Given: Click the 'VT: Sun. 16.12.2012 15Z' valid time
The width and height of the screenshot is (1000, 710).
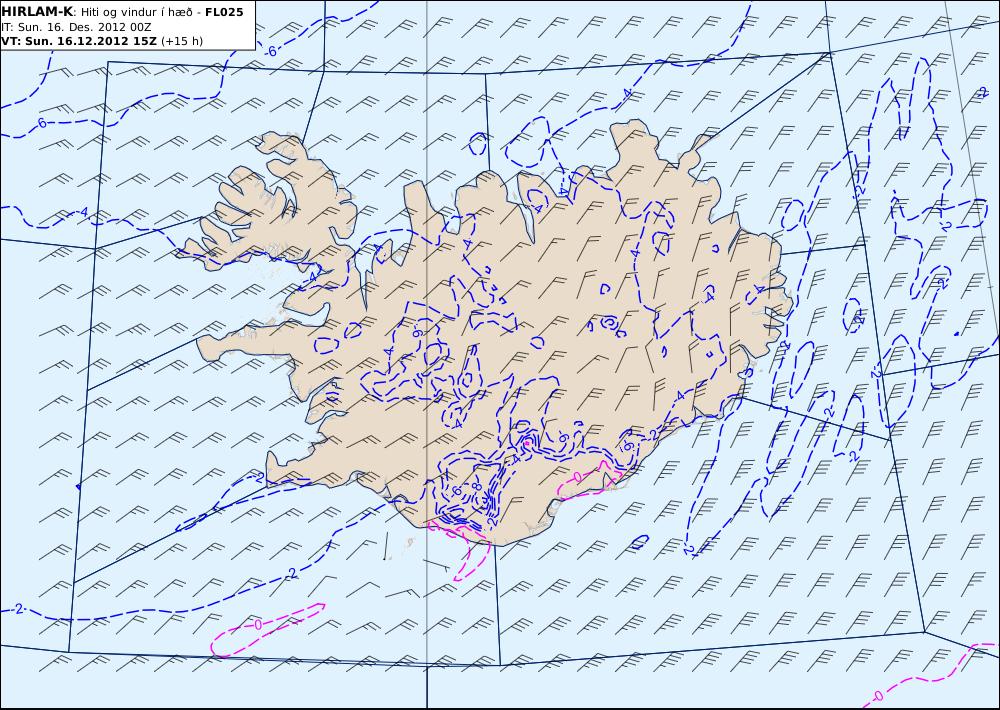Looking at the screenshot, I should [79, 41].
